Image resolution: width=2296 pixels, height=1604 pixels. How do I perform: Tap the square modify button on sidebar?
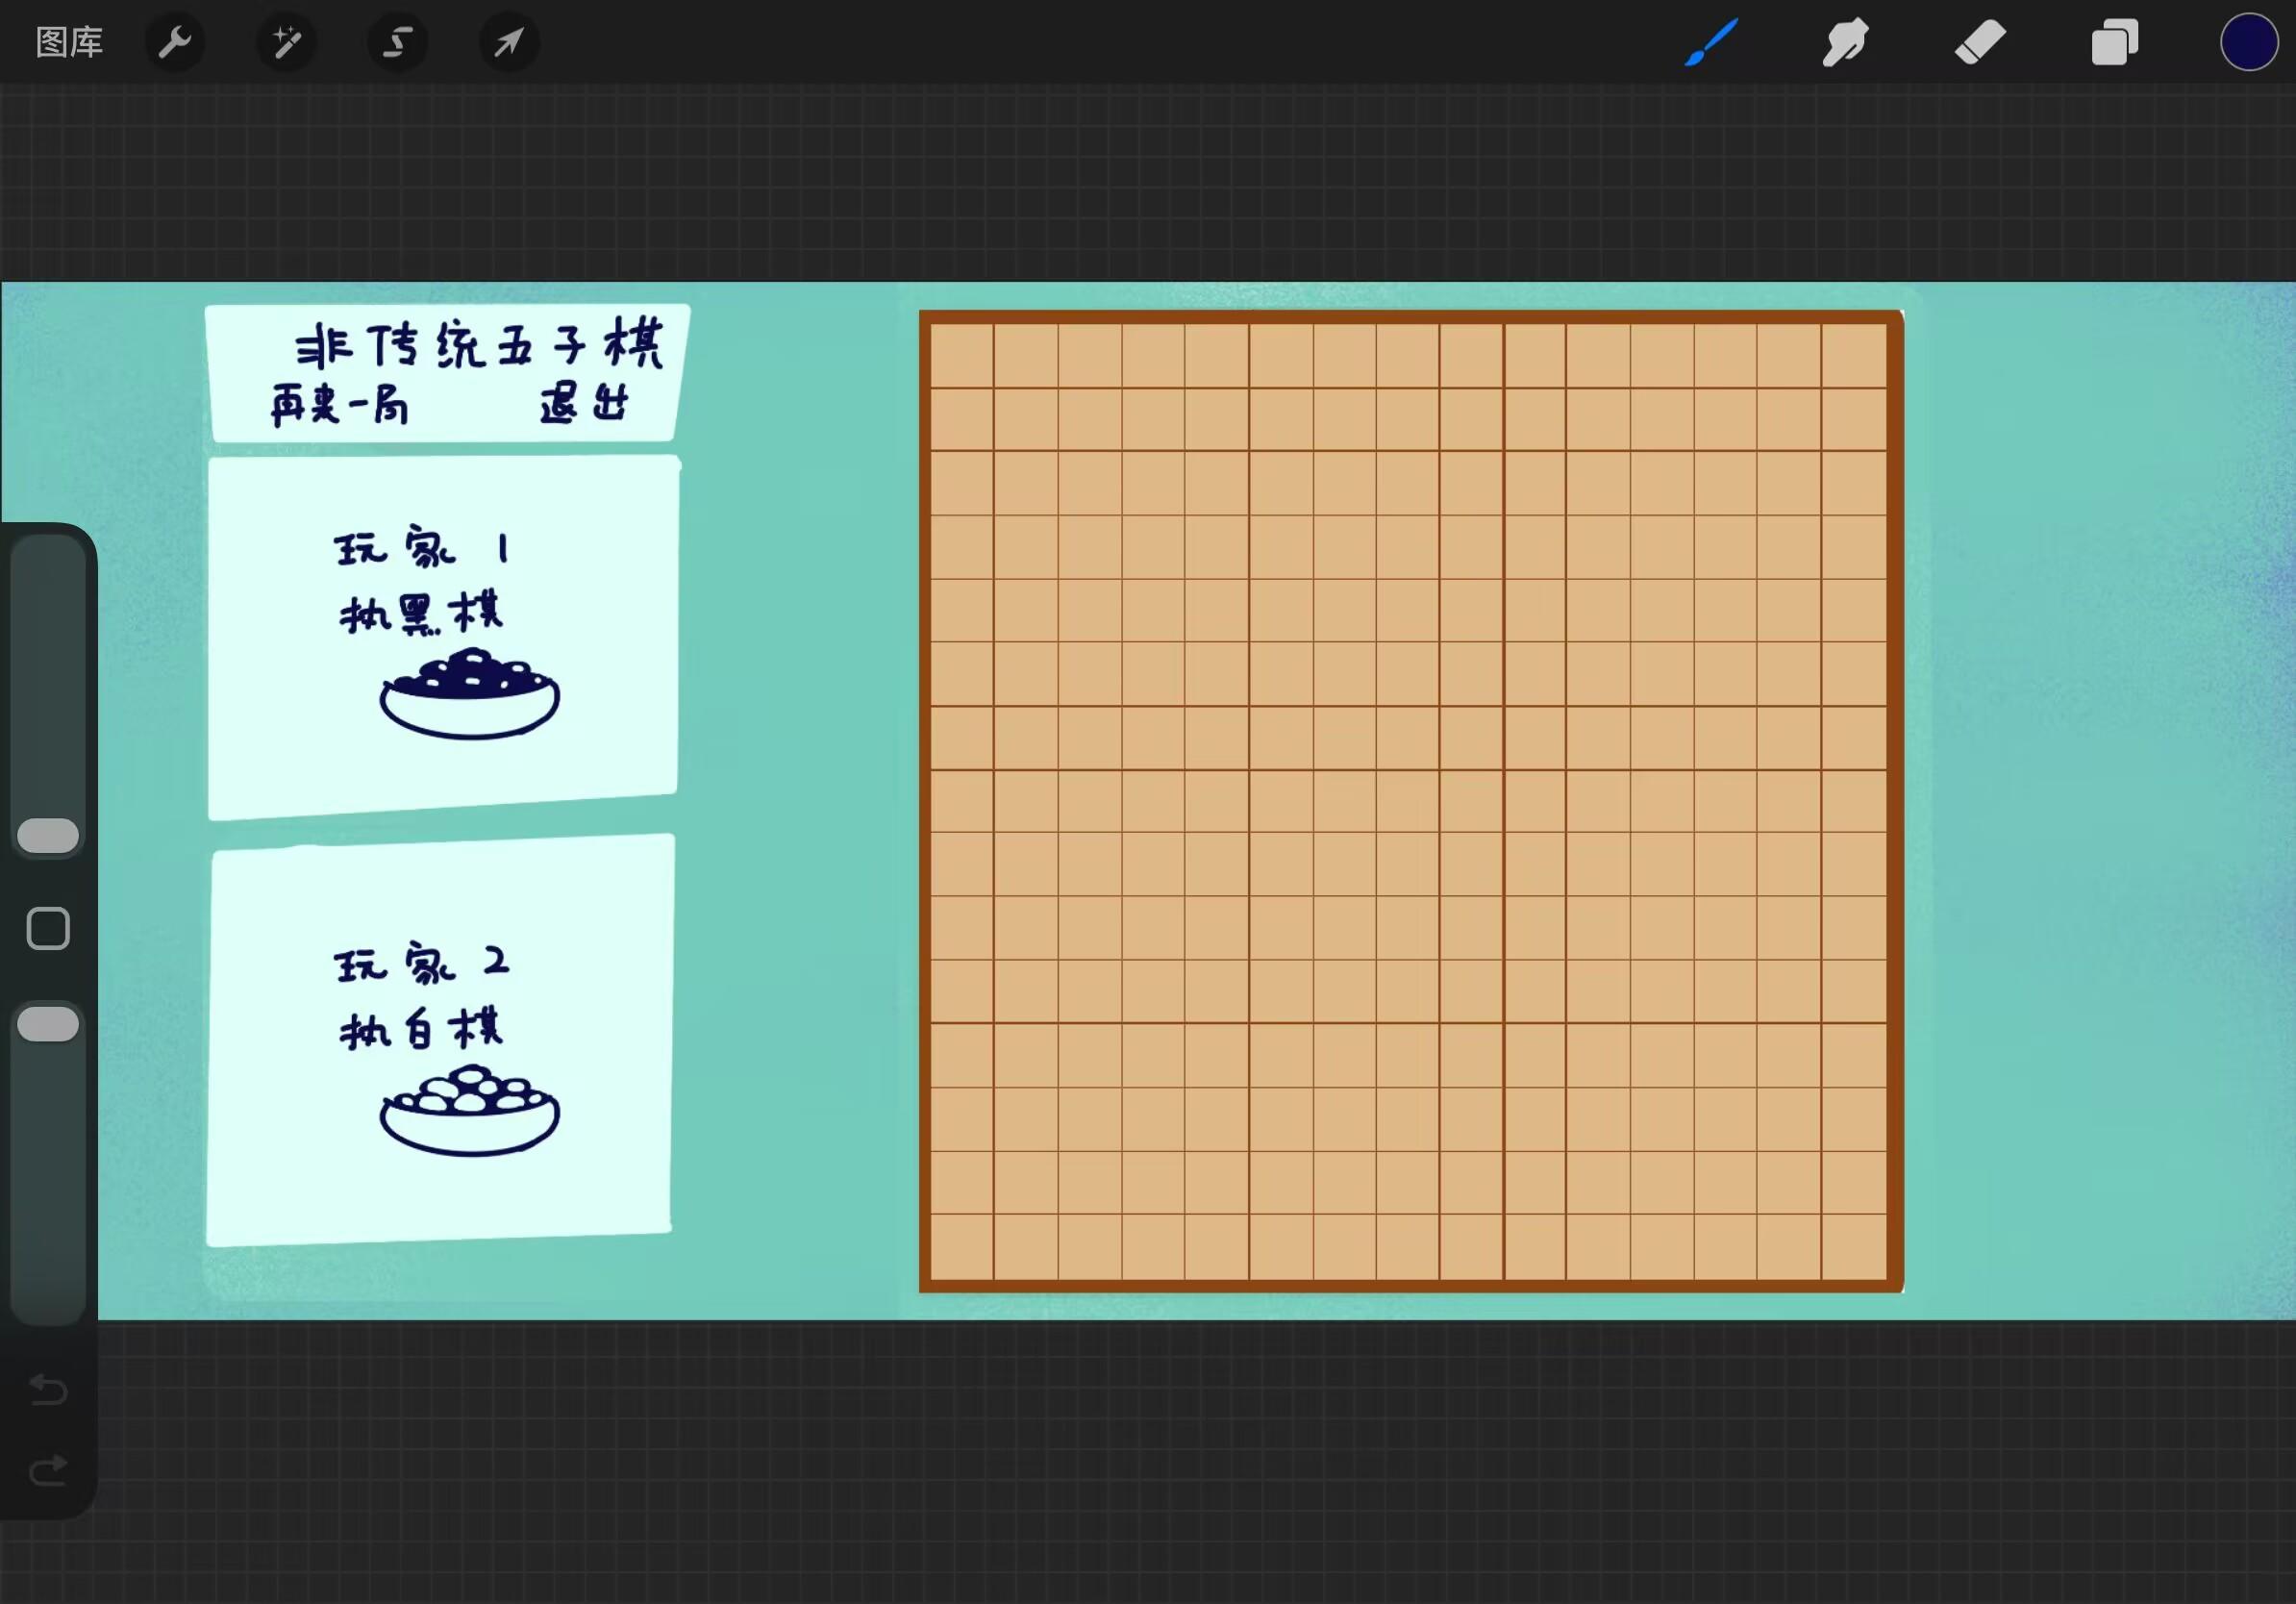[48, 929]
